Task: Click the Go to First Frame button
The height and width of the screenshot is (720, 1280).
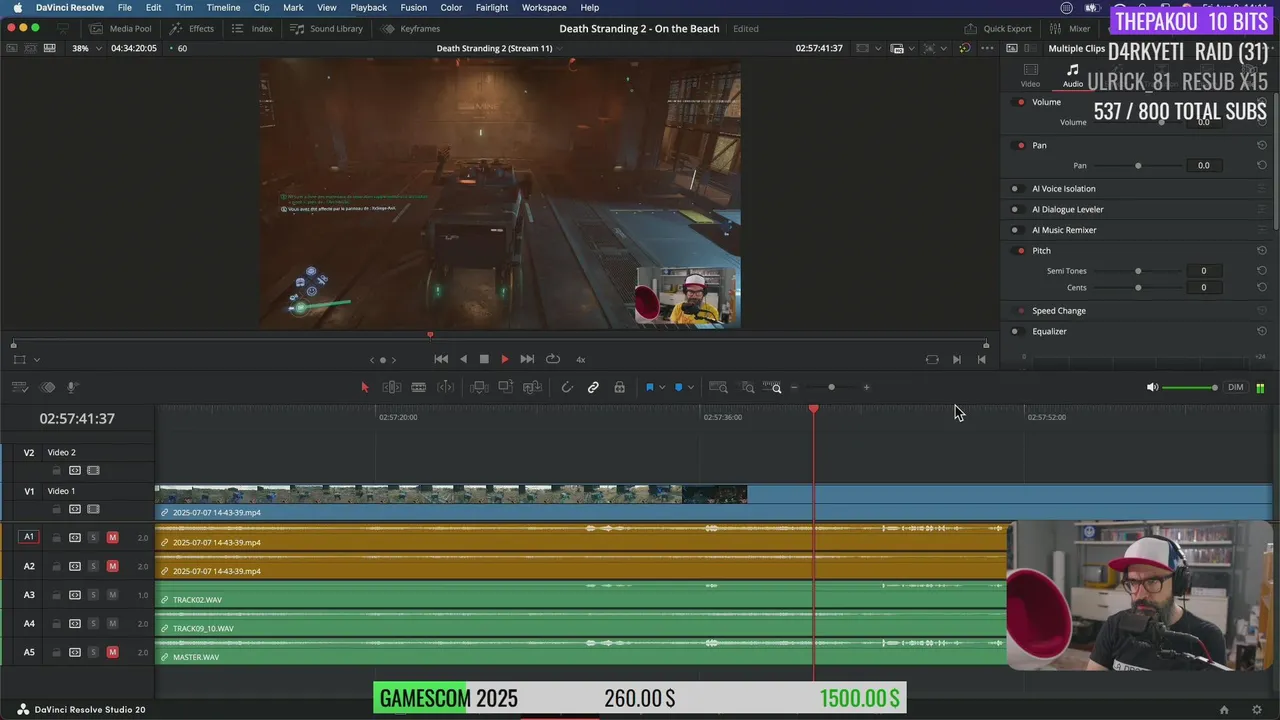Action: click(441, 359)
